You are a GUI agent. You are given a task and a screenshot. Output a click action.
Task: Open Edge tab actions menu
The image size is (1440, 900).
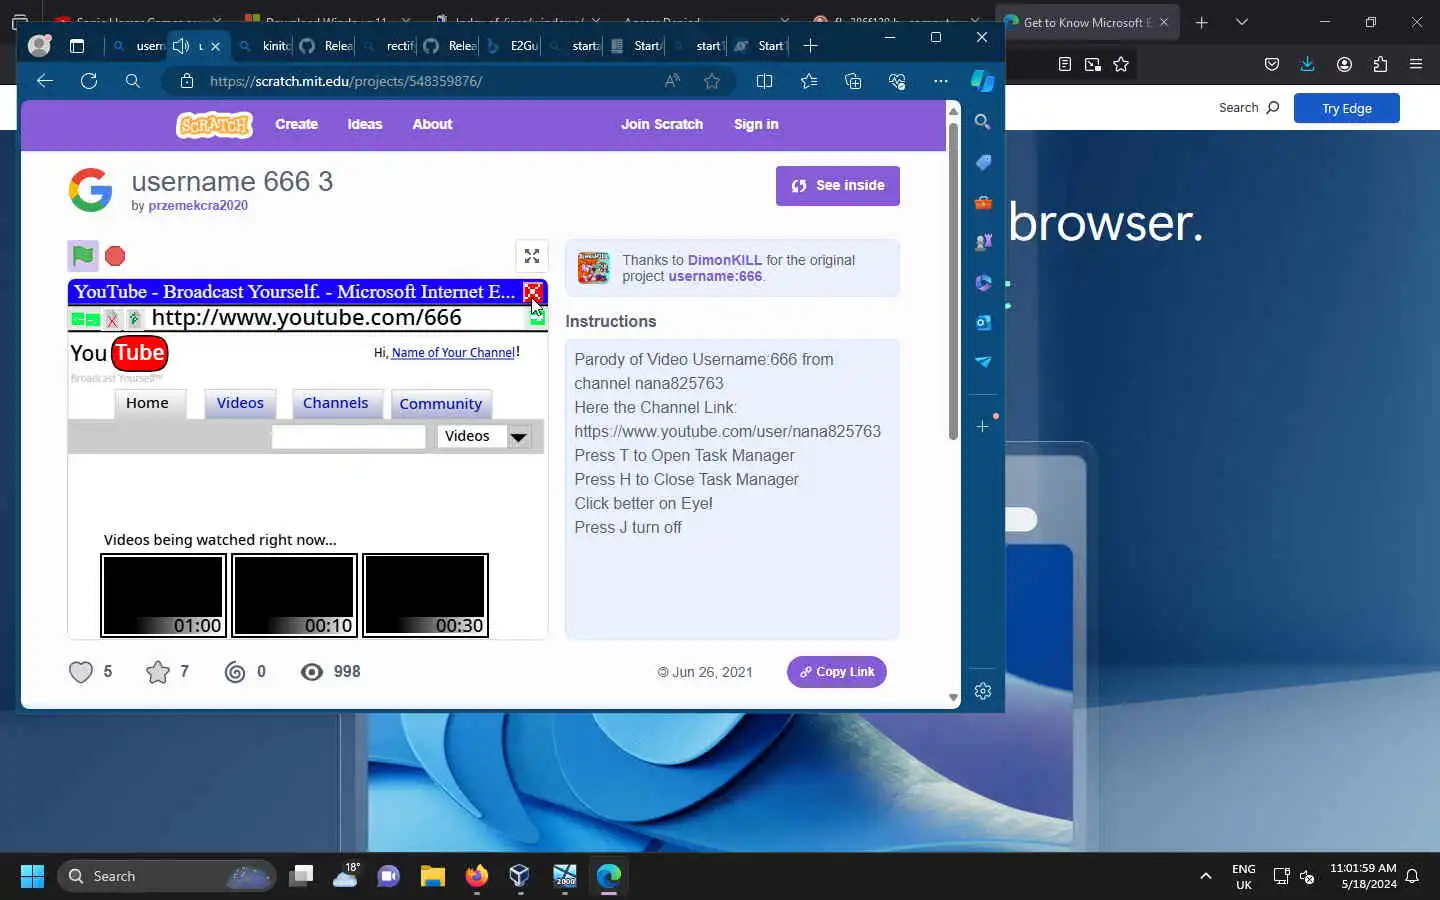77,46
